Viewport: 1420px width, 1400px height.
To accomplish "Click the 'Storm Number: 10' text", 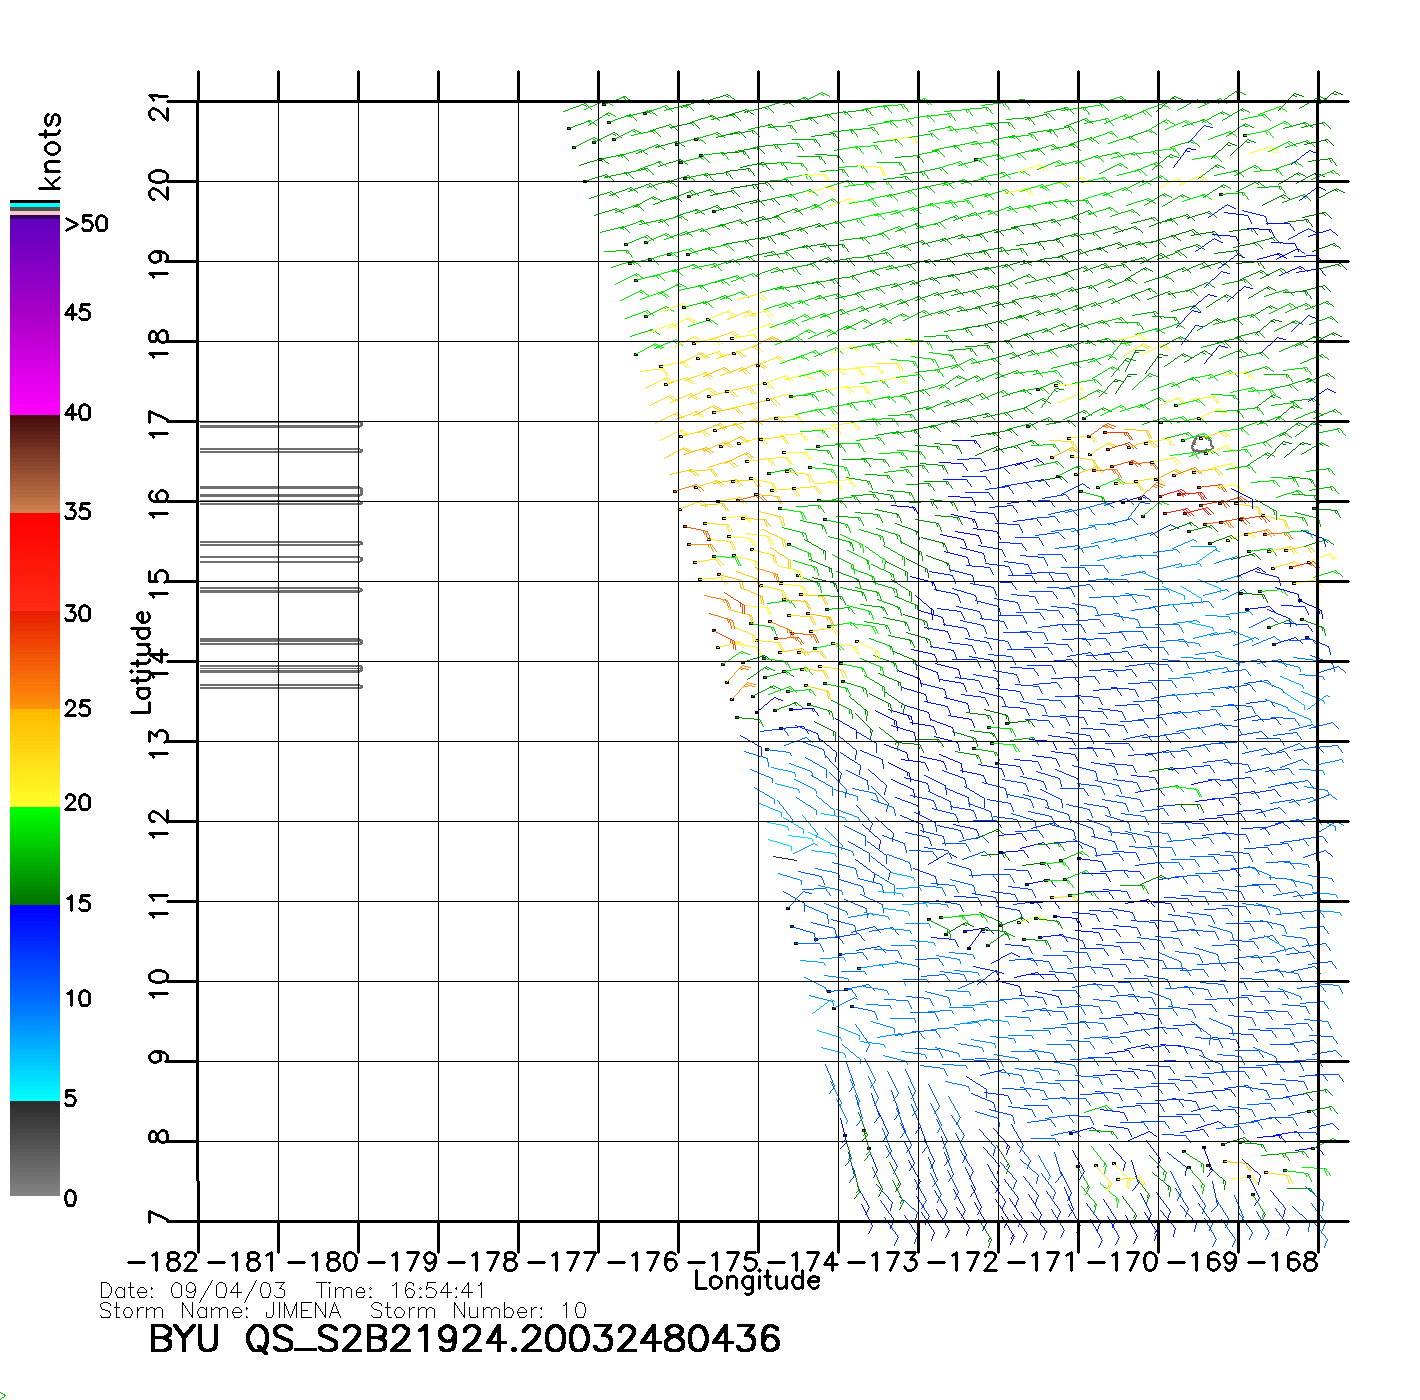I will pyautogui.click(x=478, y=1311).
